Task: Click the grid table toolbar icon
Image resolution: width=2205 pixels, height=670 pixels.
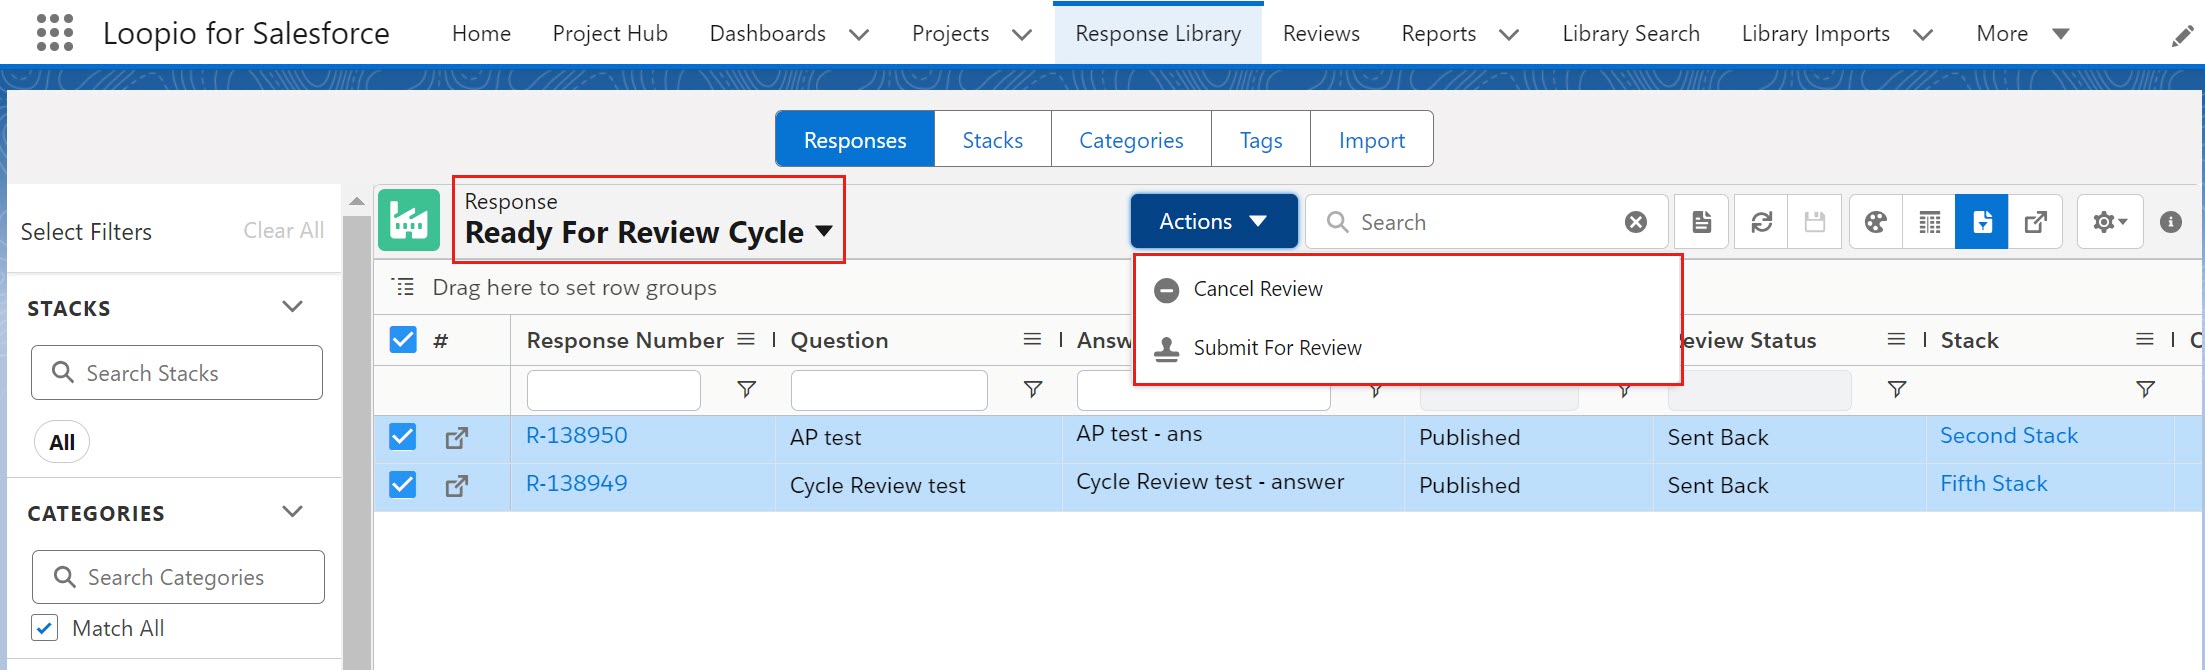Action: coord(1930,222)
